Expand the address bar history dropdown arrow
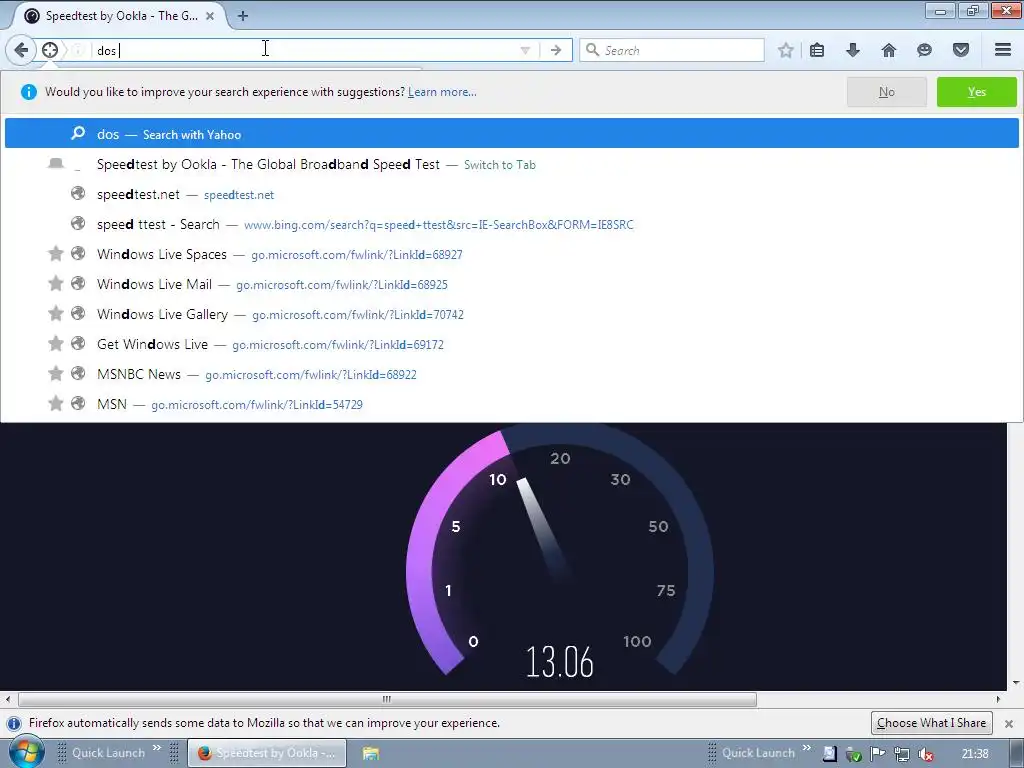The height and width of the screenshot is (768, 1024). pos(525,50)
